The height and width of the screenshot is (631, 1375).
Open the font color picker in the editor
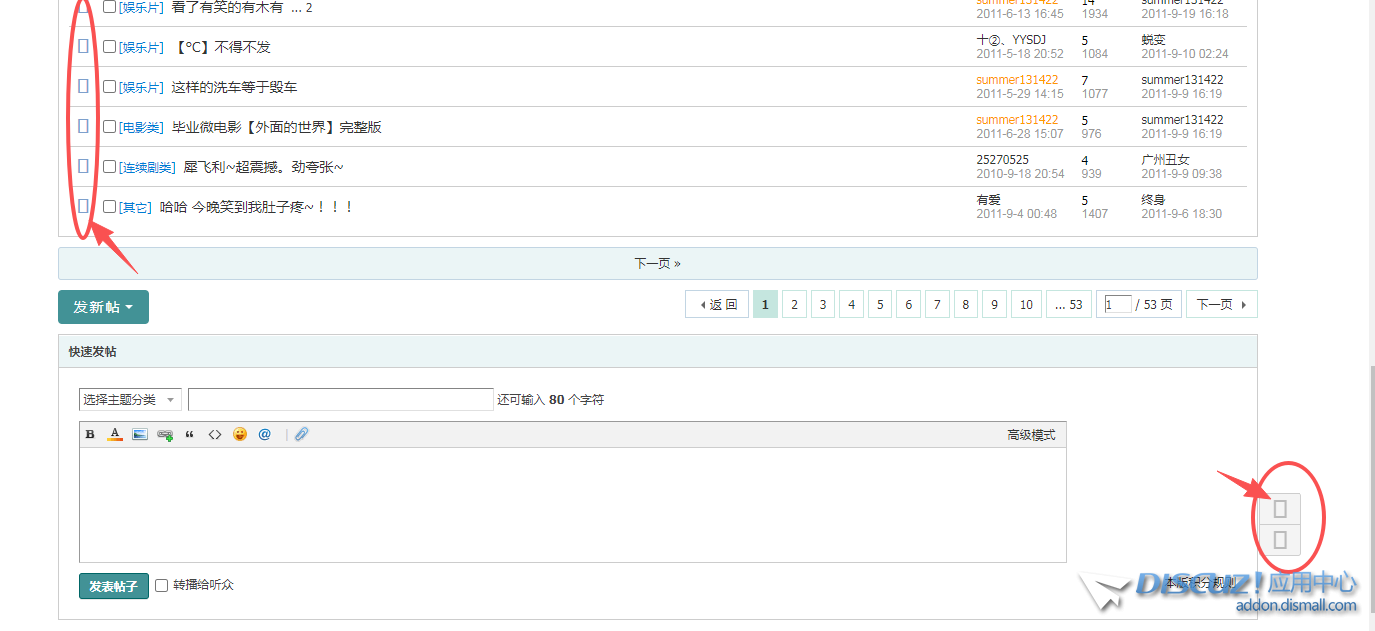pyautogui.click(x=115, y=435)
